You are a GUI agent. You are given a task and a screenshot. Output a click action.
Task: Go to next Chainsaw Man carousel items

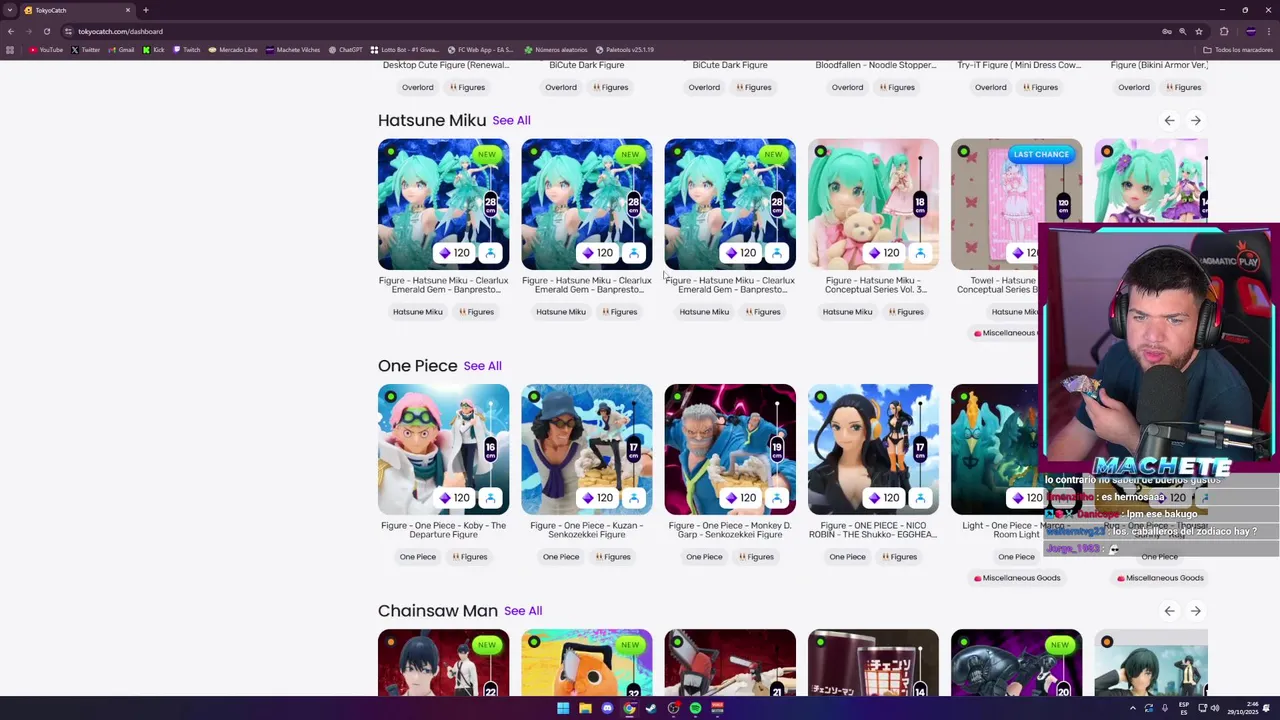(x=1195, y=611)
